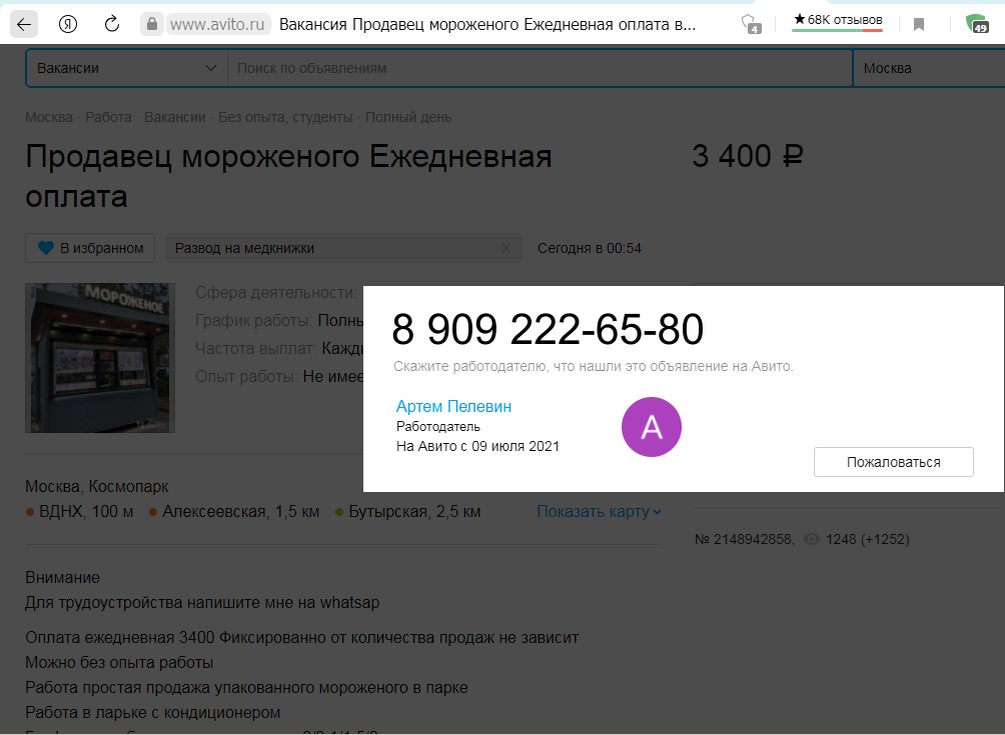This screenshot has height=735, width=1005.
Task: Open the Москва breadcrumb link
Action: click(49, 117)
